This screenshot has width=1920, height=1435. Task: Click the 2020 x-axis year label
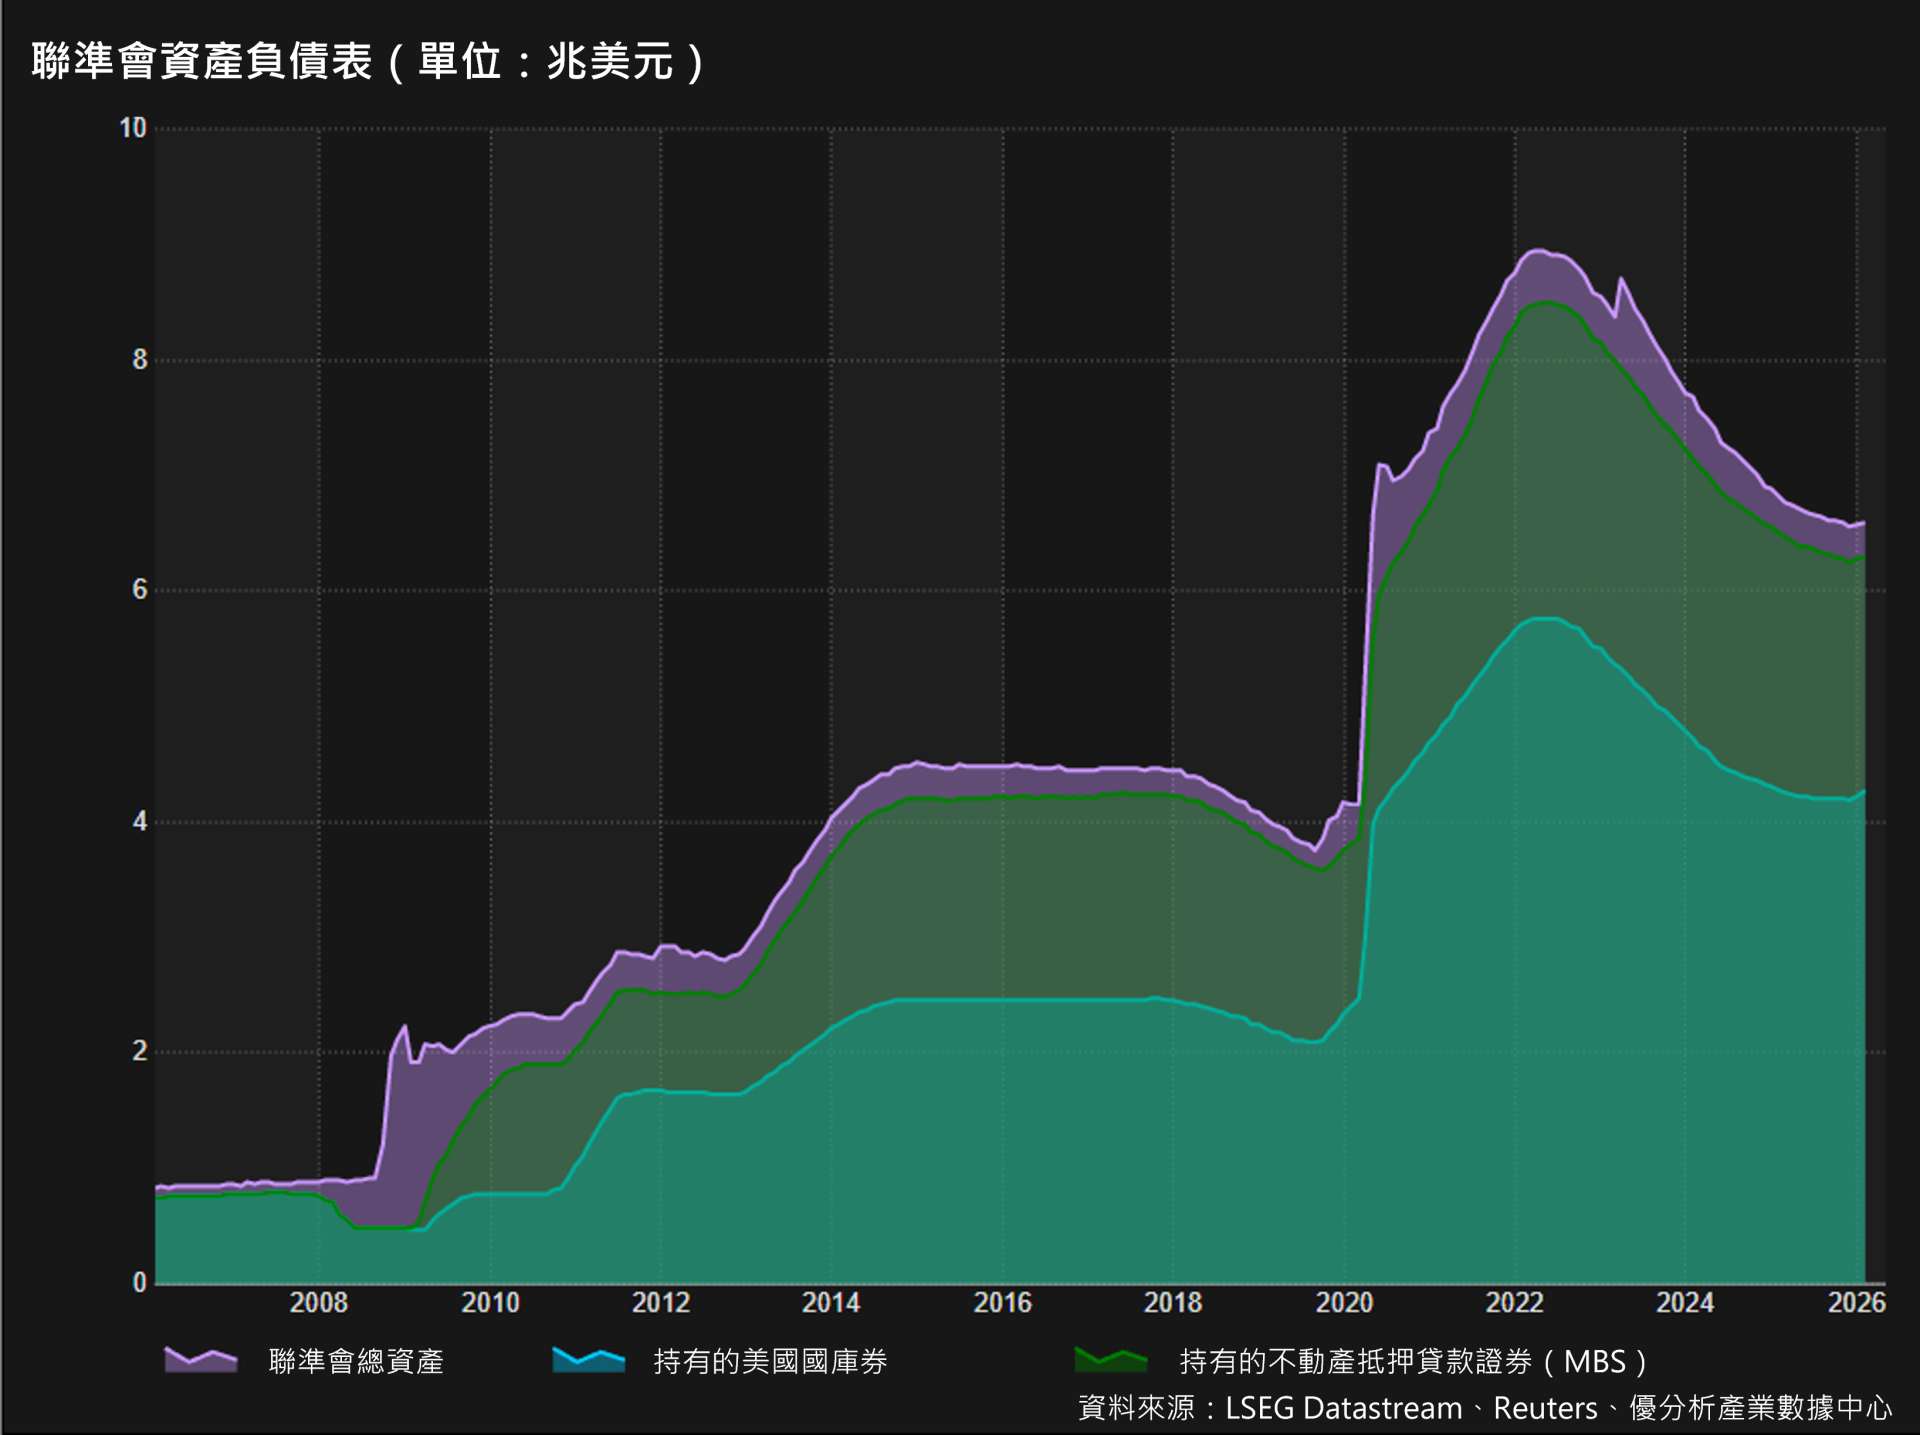(x=1344, y=1302)
